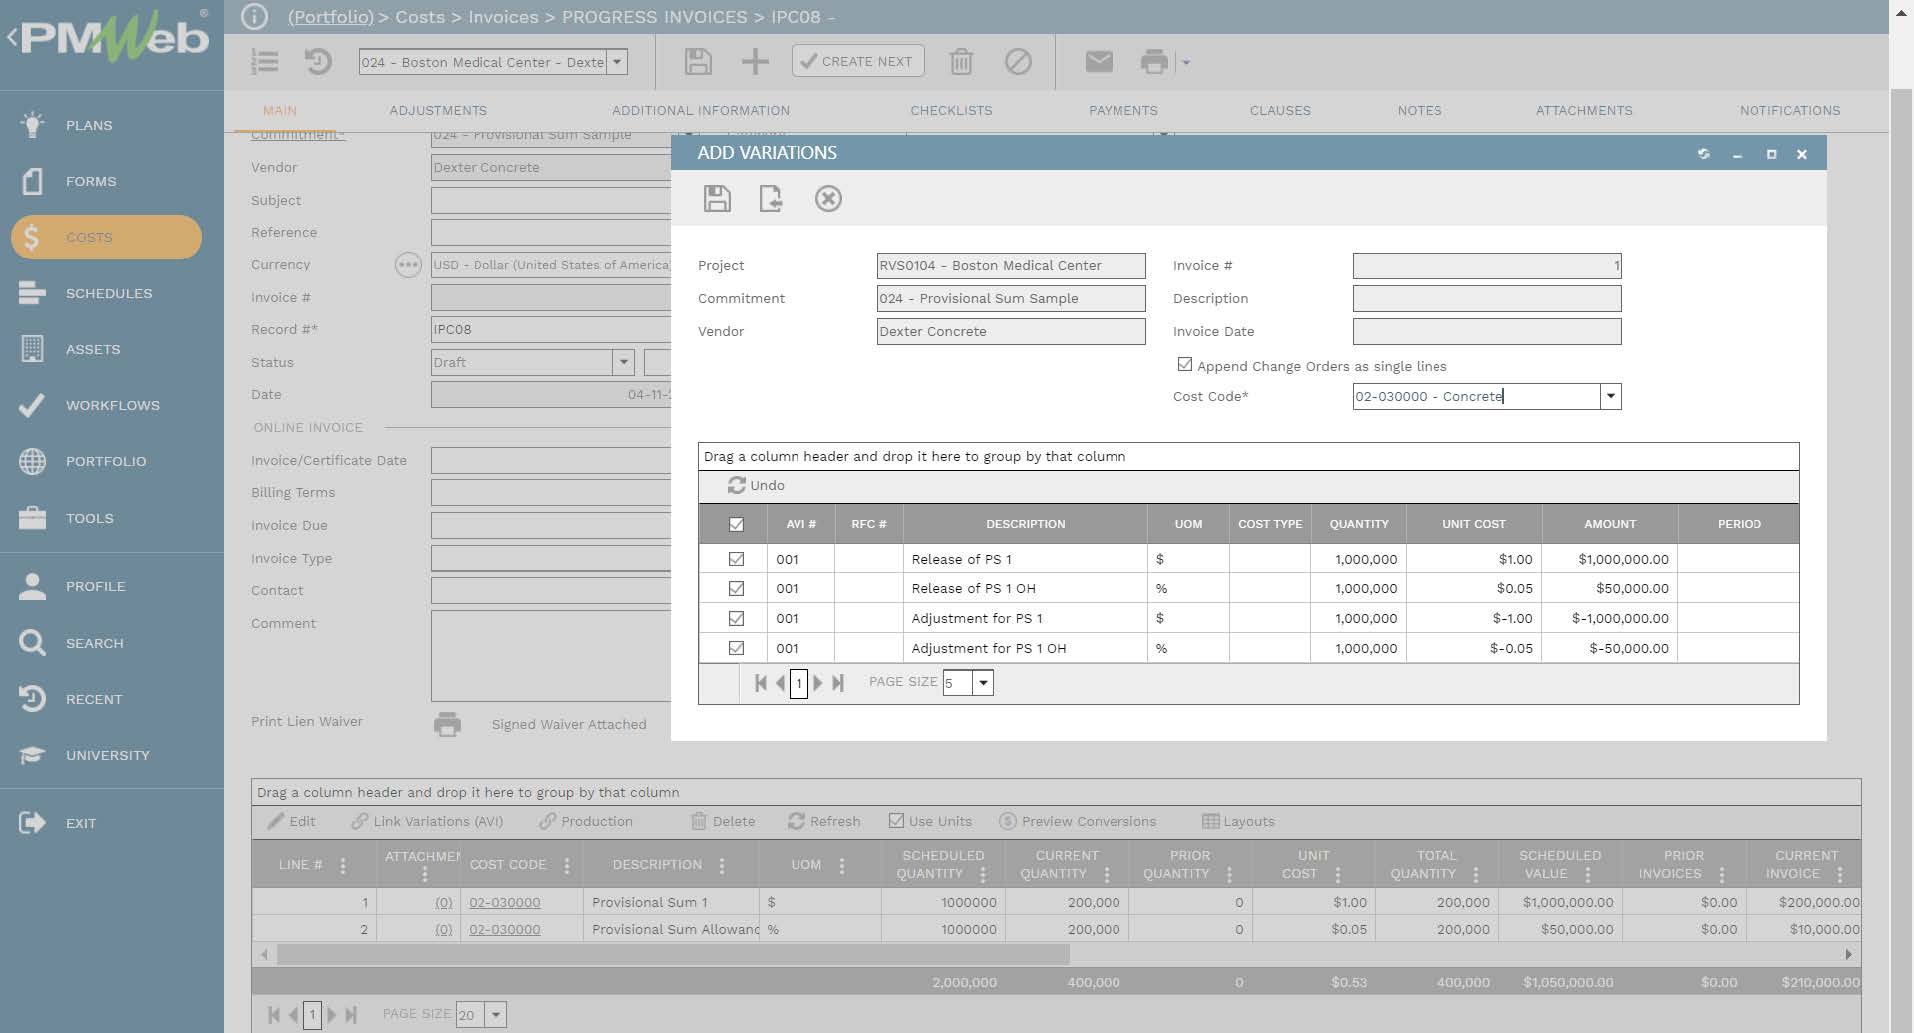
Task: Click save and exit icon in Add Variations
Action: 771,198
